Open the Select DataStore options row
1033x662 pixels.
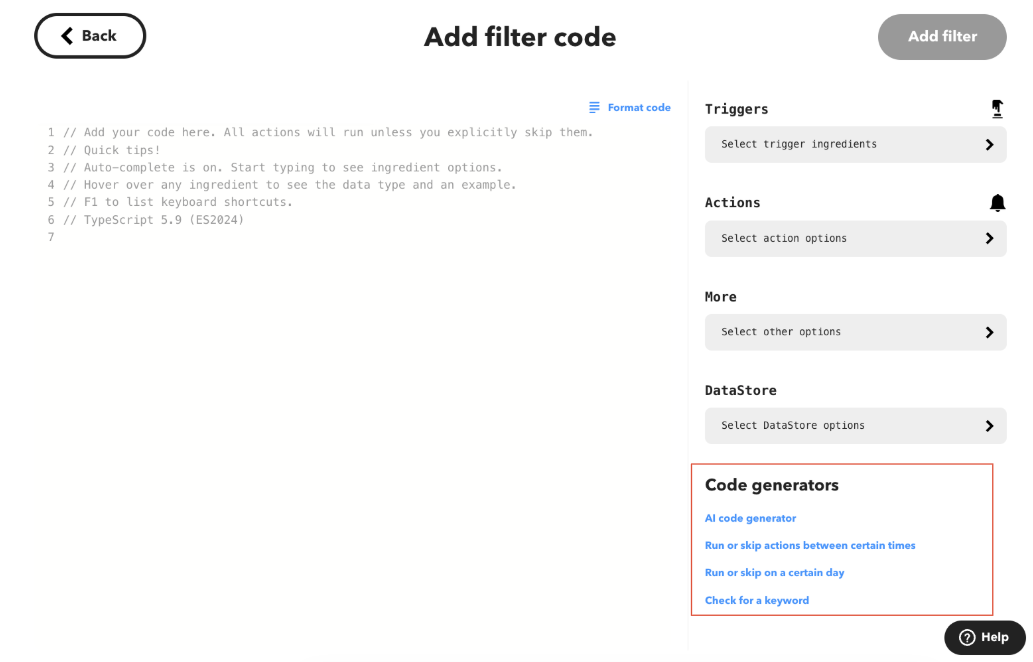click(x=855, y=426)
